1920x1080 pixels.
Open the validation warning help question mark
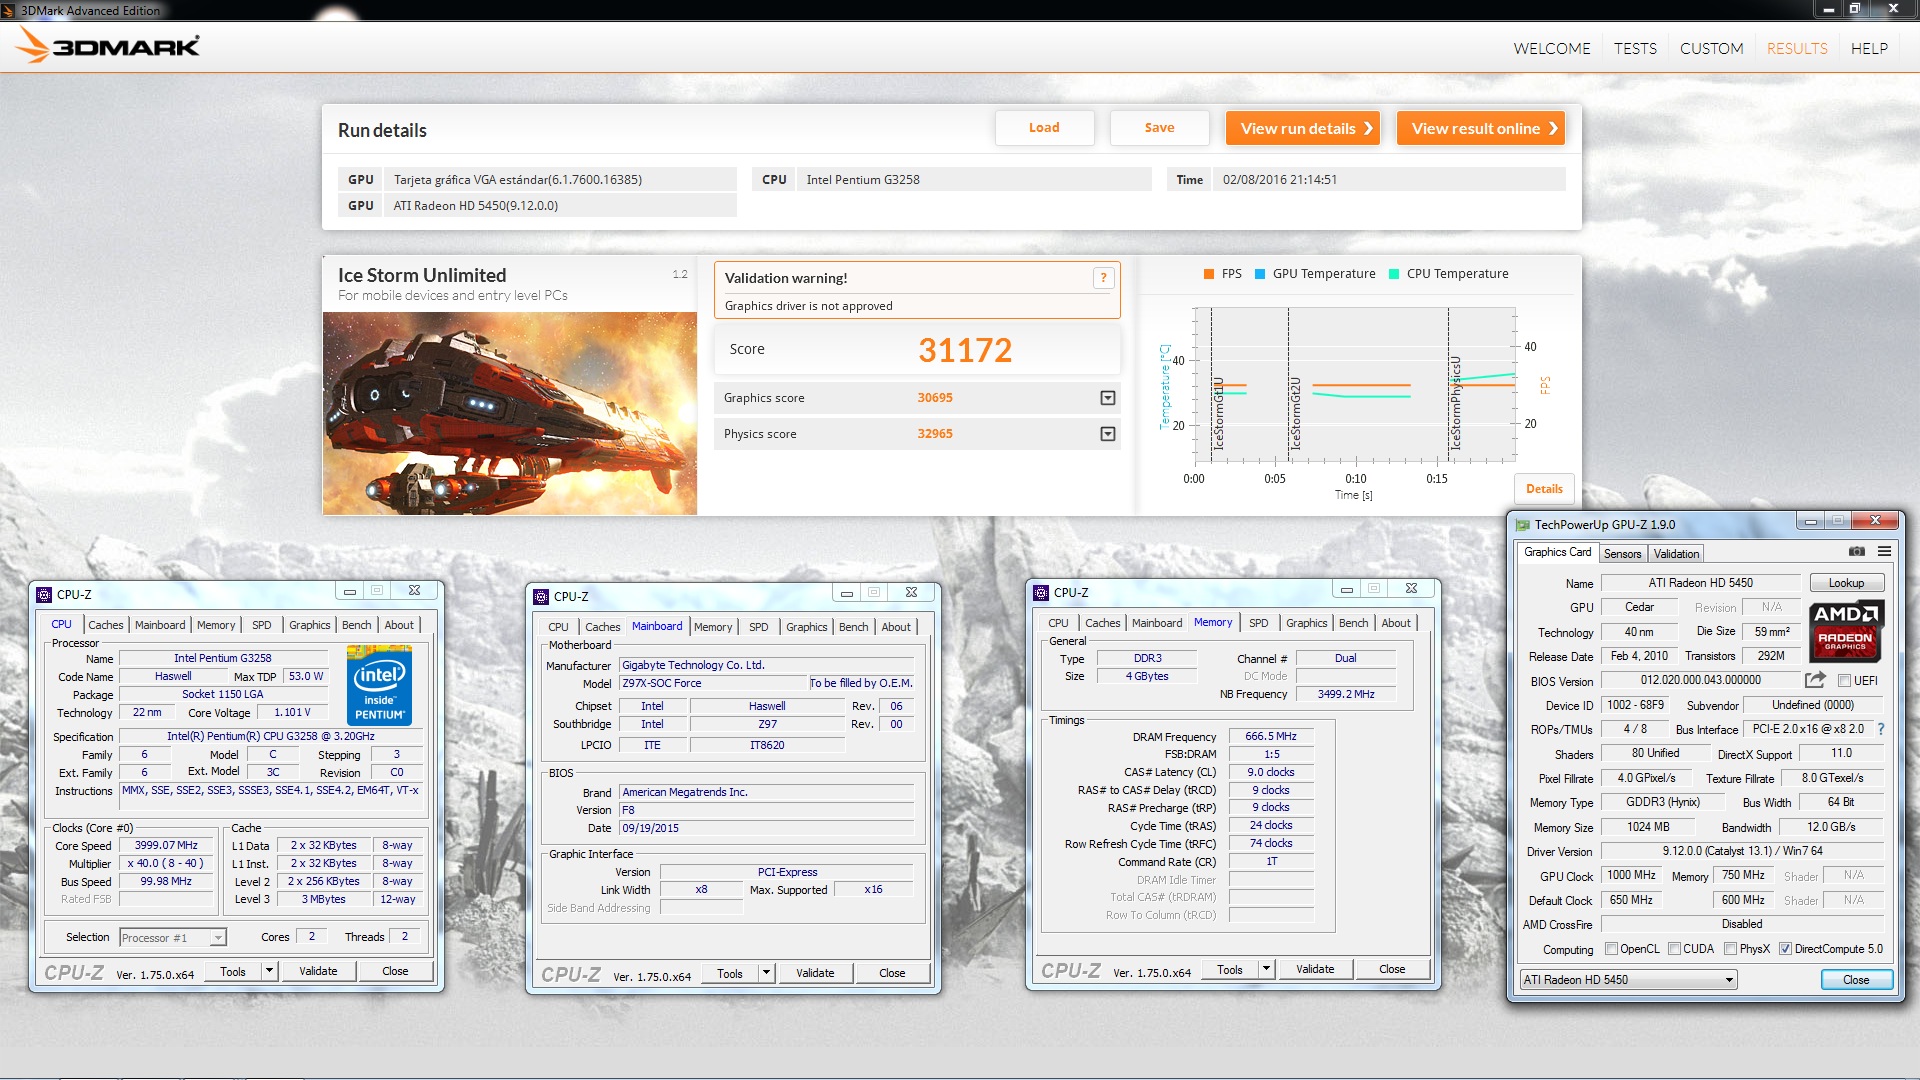[x=1103, y=278]
